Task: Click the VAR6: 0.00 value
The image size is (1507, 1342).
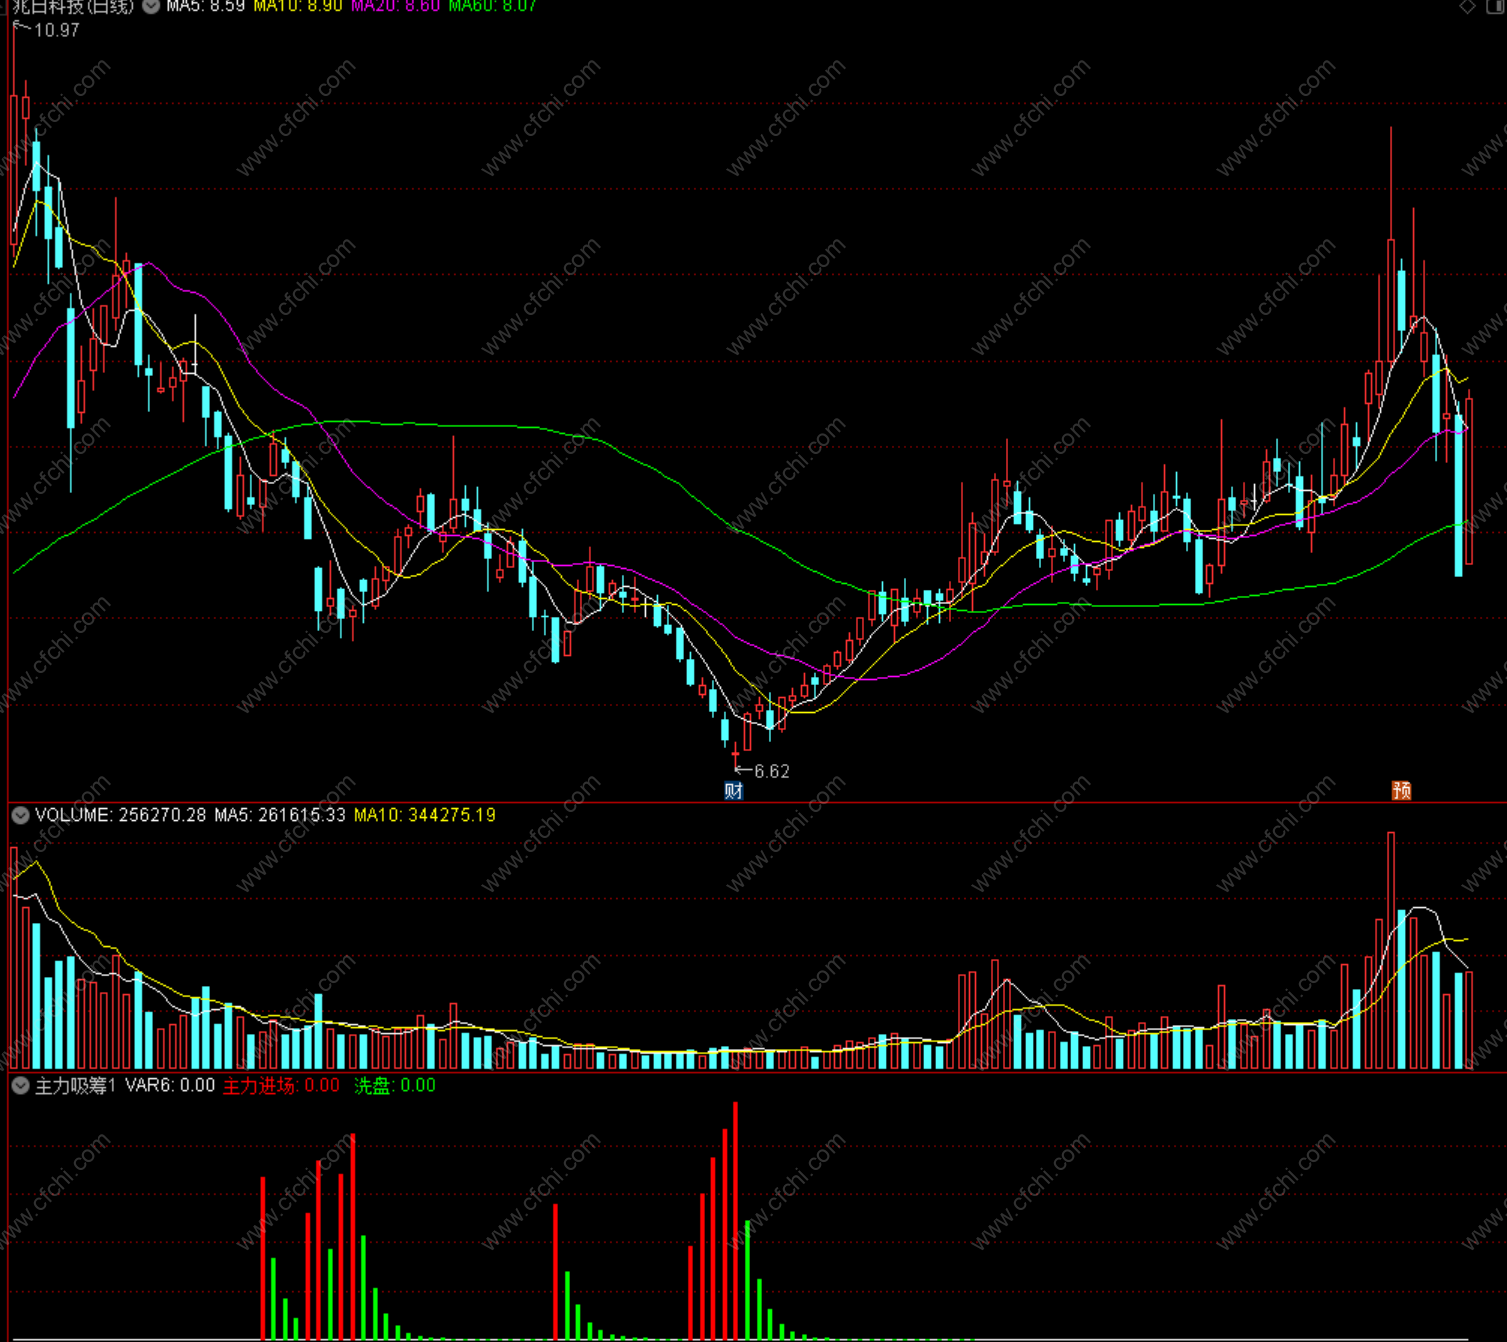Action: coord(170,1085)
